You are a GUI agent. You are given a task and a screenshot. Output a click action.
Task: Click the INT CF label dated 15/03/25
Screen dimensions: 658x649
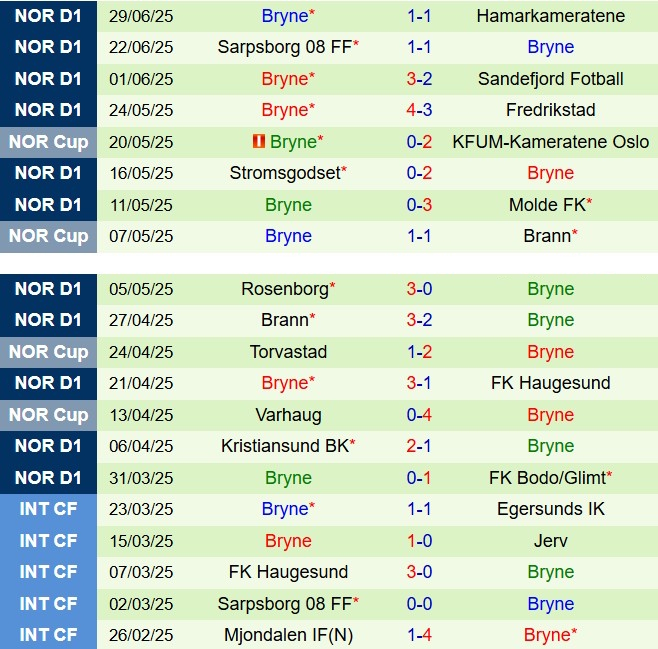48,541
